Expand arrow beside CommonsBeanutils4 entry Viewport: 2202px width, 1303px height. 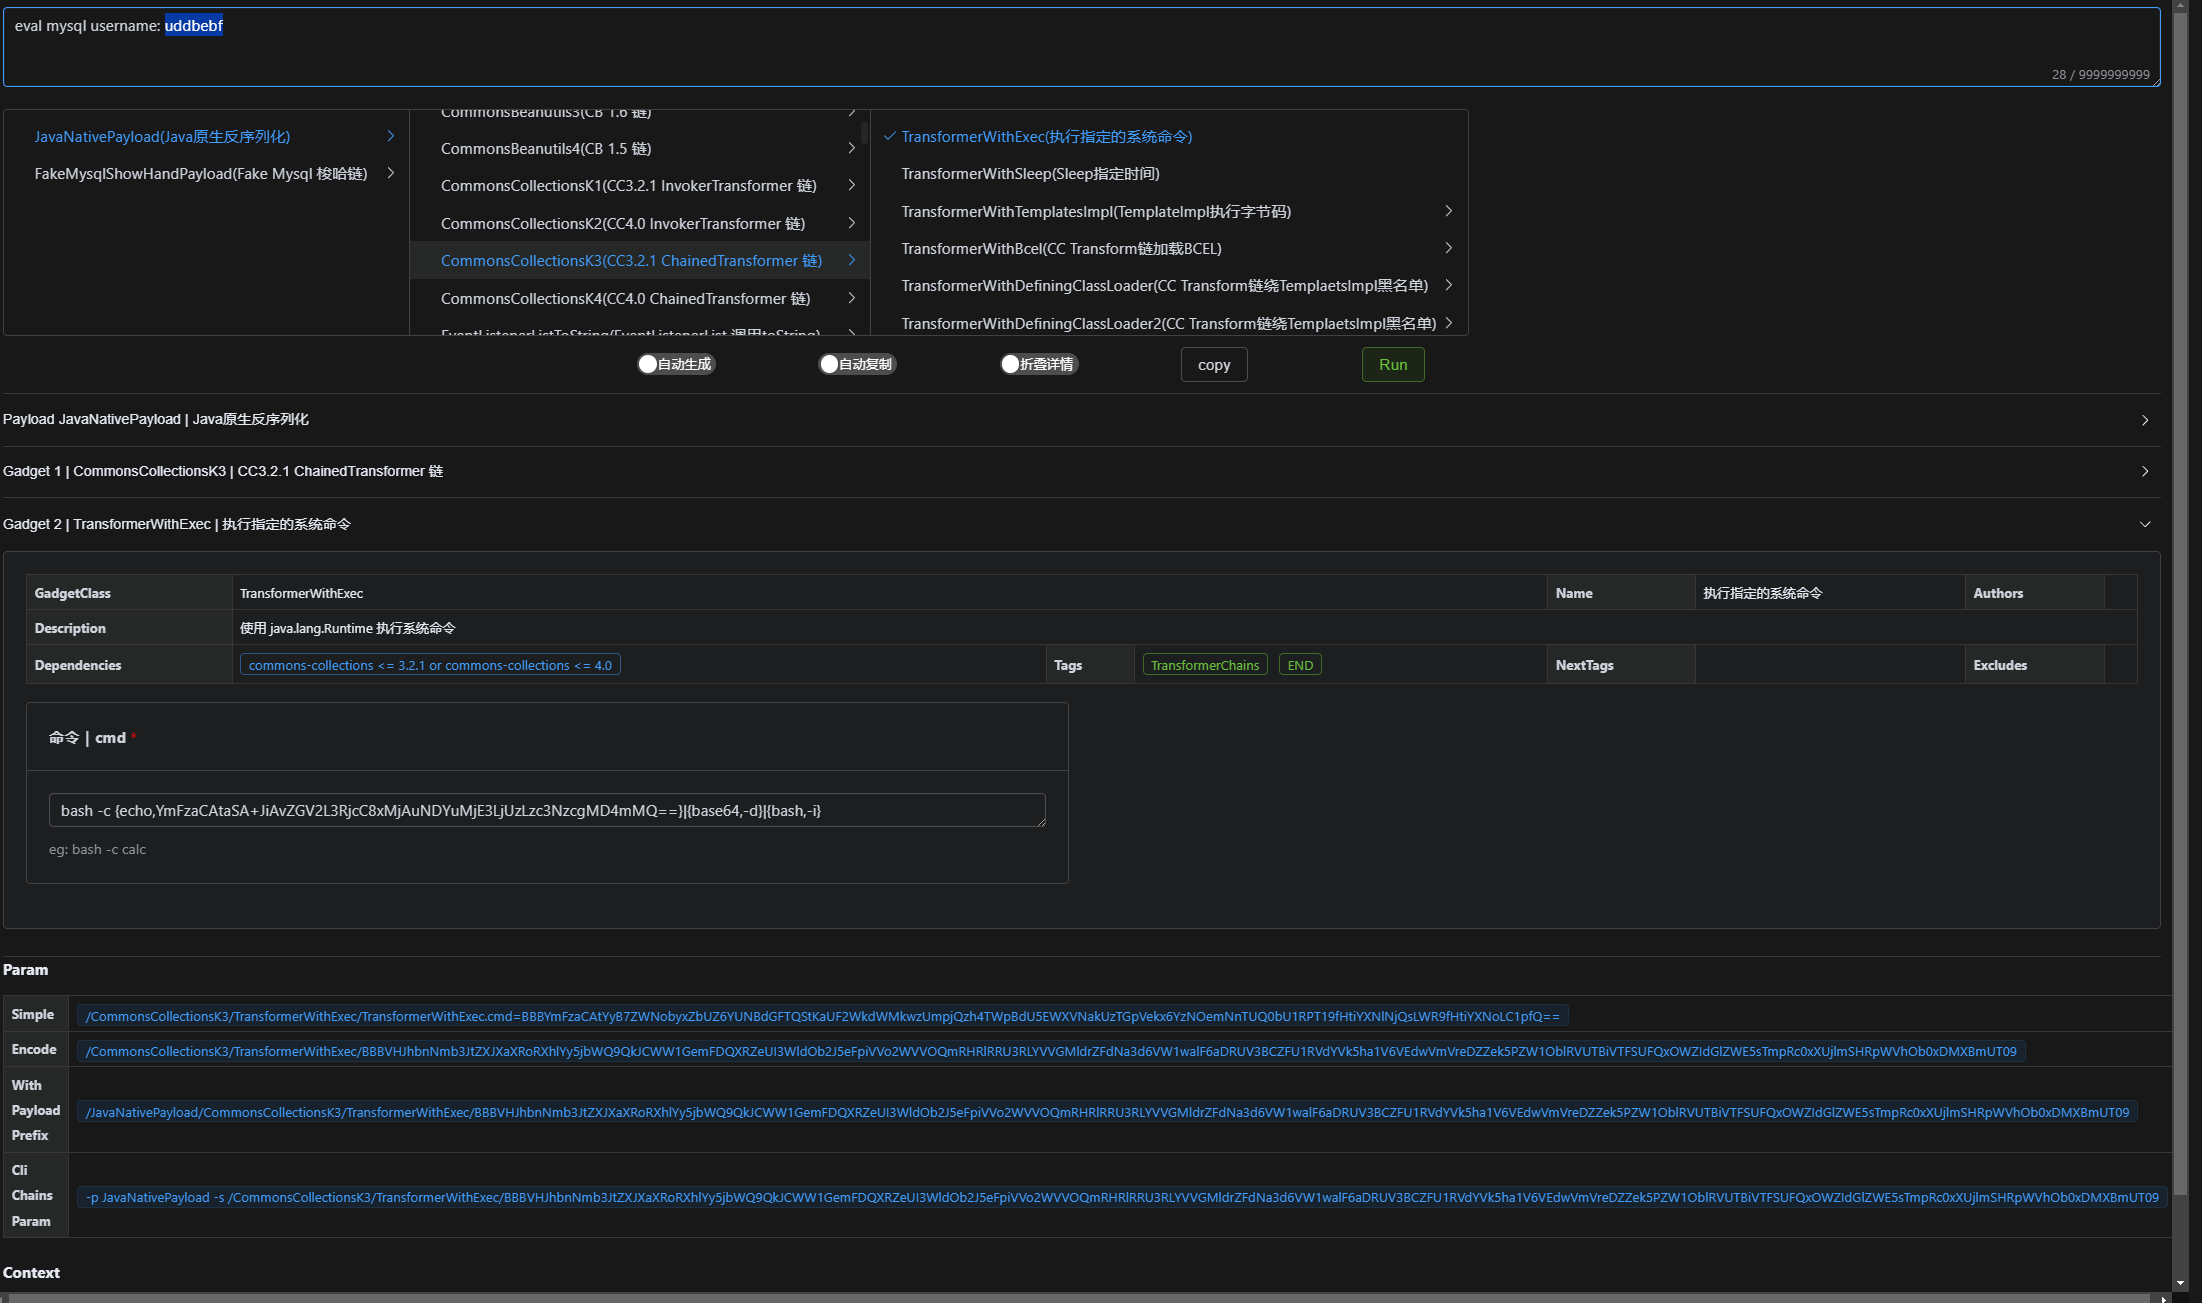(852, 148)
